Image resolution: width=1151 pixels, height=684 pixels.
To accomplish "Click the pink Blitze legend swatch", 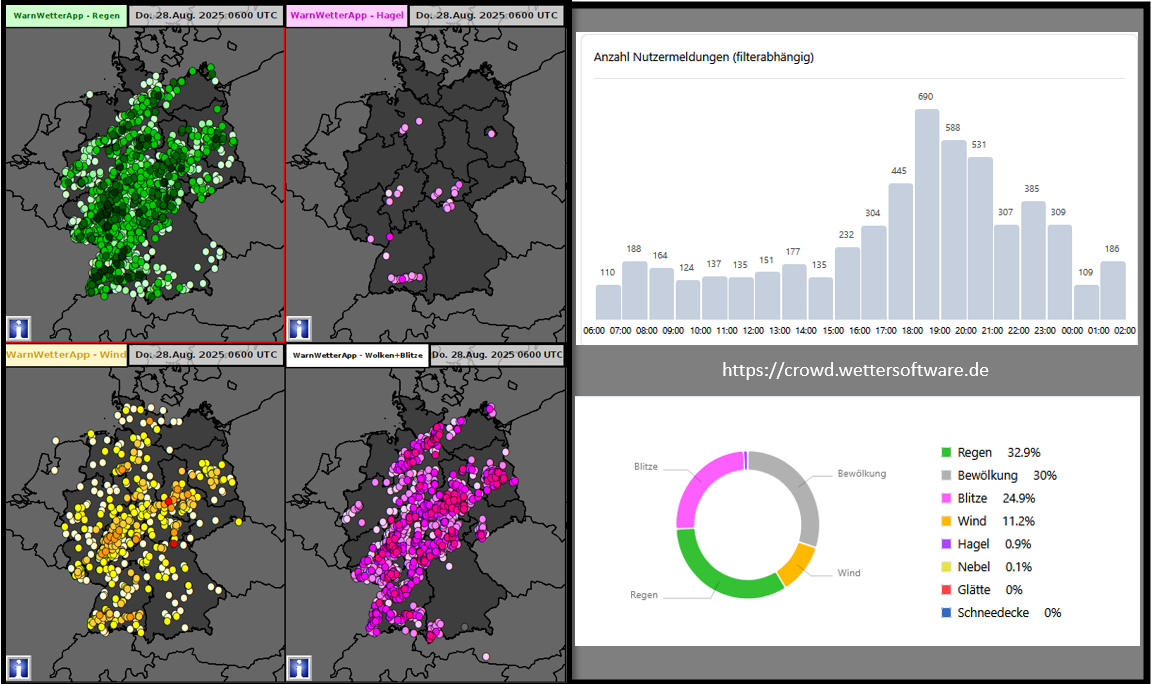I will pos(947,498).
